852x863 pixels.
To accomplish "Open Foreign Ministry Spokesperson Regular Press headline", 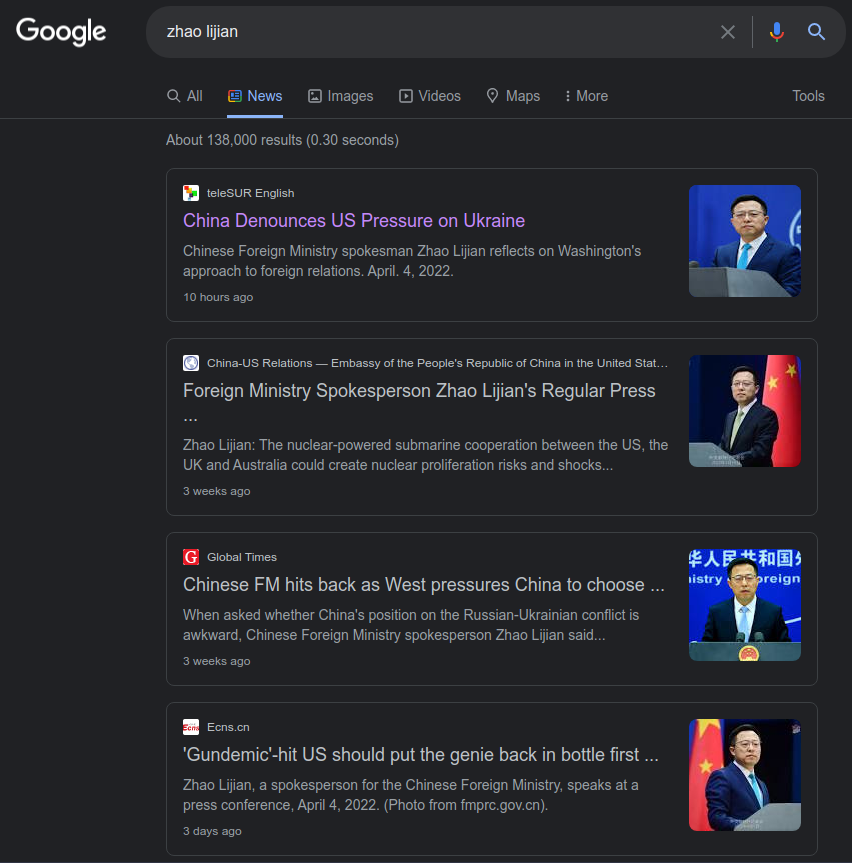I will click(419, 391).
